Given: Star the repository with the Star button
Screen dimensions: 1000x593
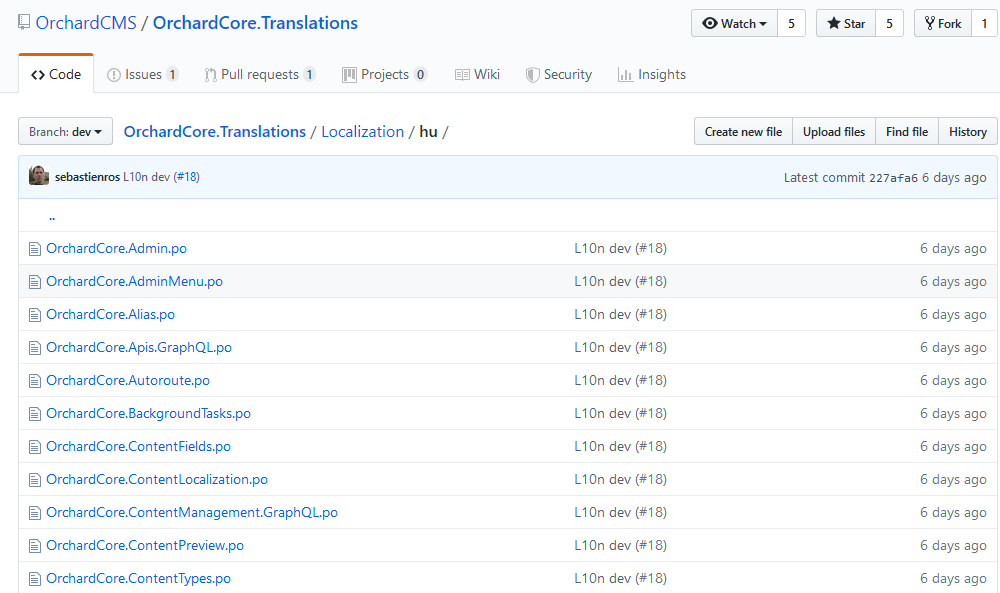Looking at the screenshot, I should point(846,24).
